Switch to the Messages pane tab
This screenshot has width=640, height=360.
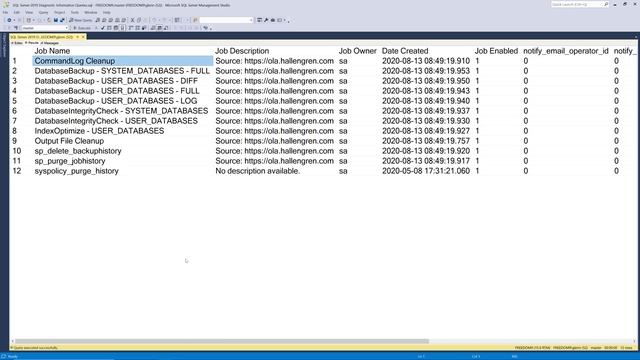50,43
